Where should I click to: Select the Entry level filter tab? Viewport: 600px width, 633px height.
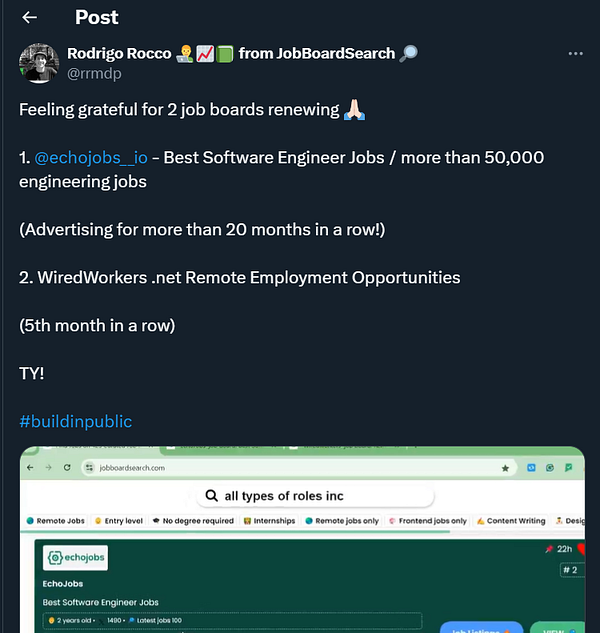[x=118, y=521]
